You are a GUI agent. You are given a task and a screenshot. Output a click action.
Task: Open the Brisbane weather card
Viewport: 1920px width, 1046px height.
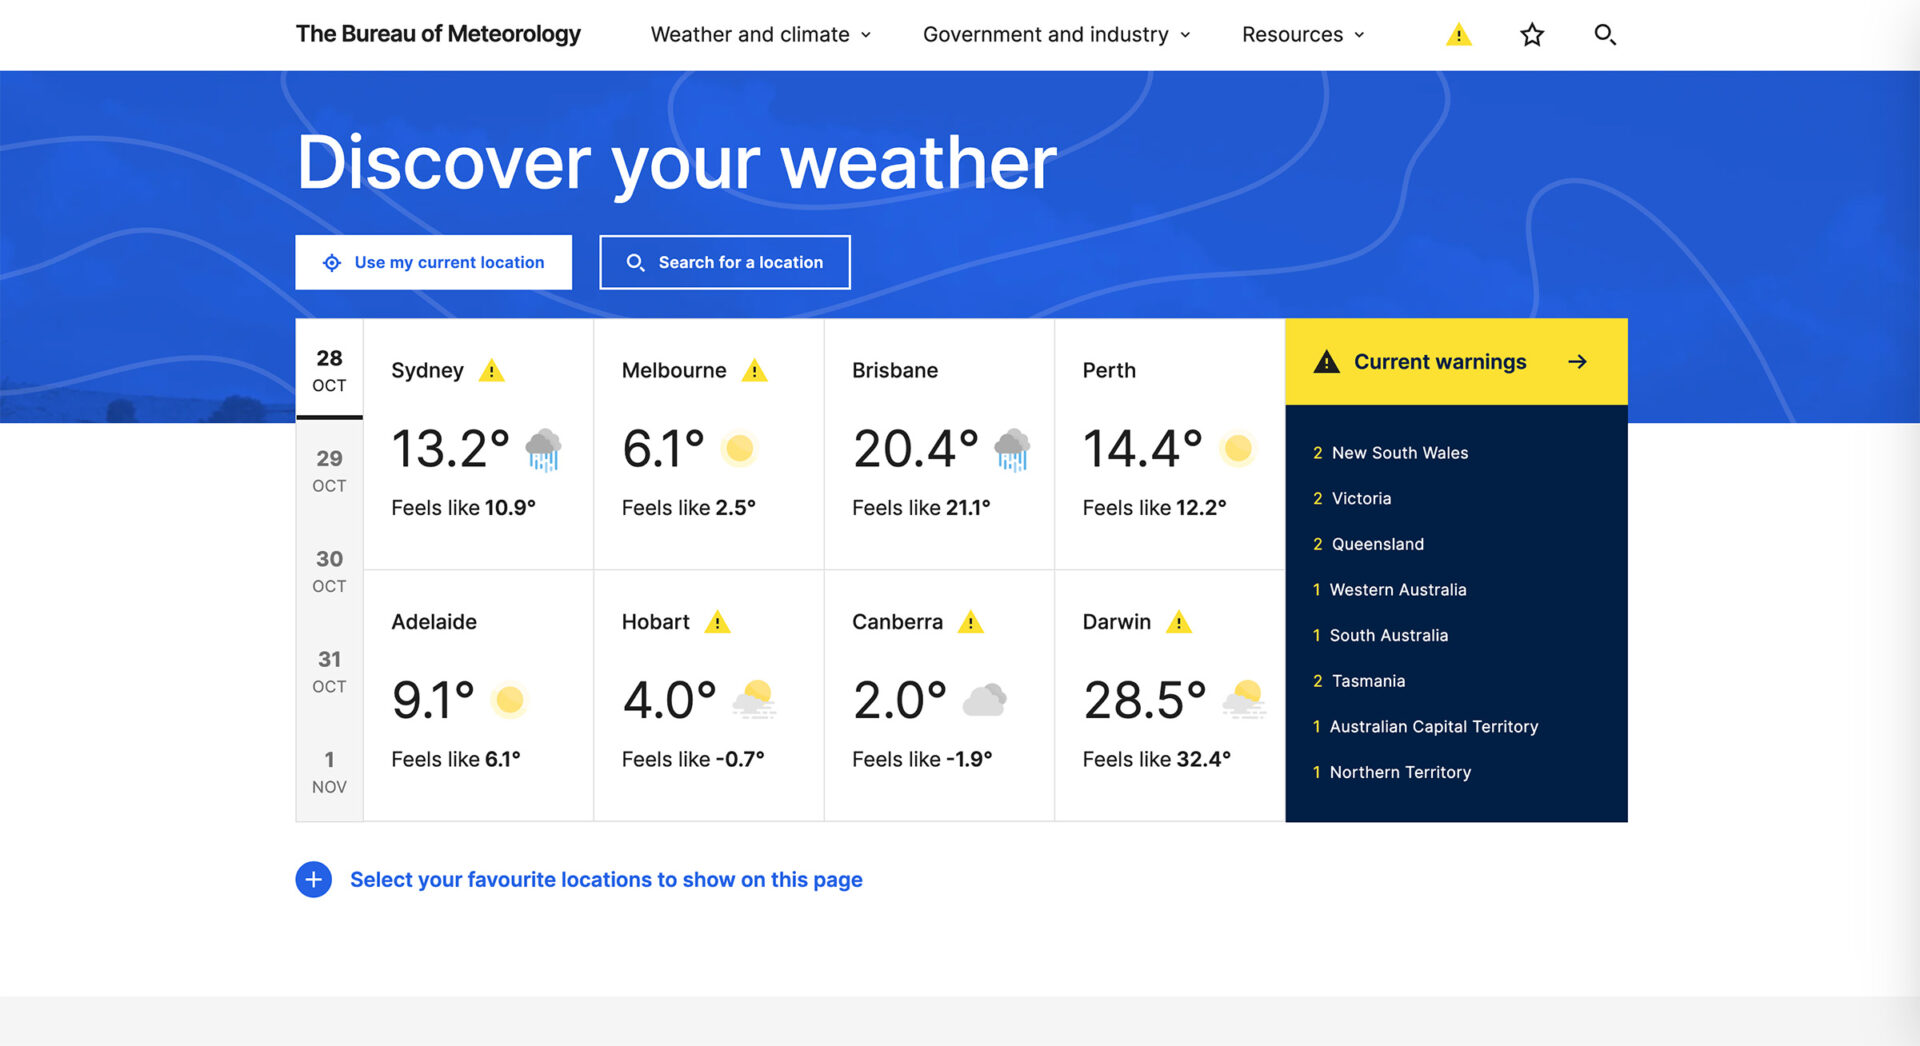pyautogui.click(x=938, y=444)
